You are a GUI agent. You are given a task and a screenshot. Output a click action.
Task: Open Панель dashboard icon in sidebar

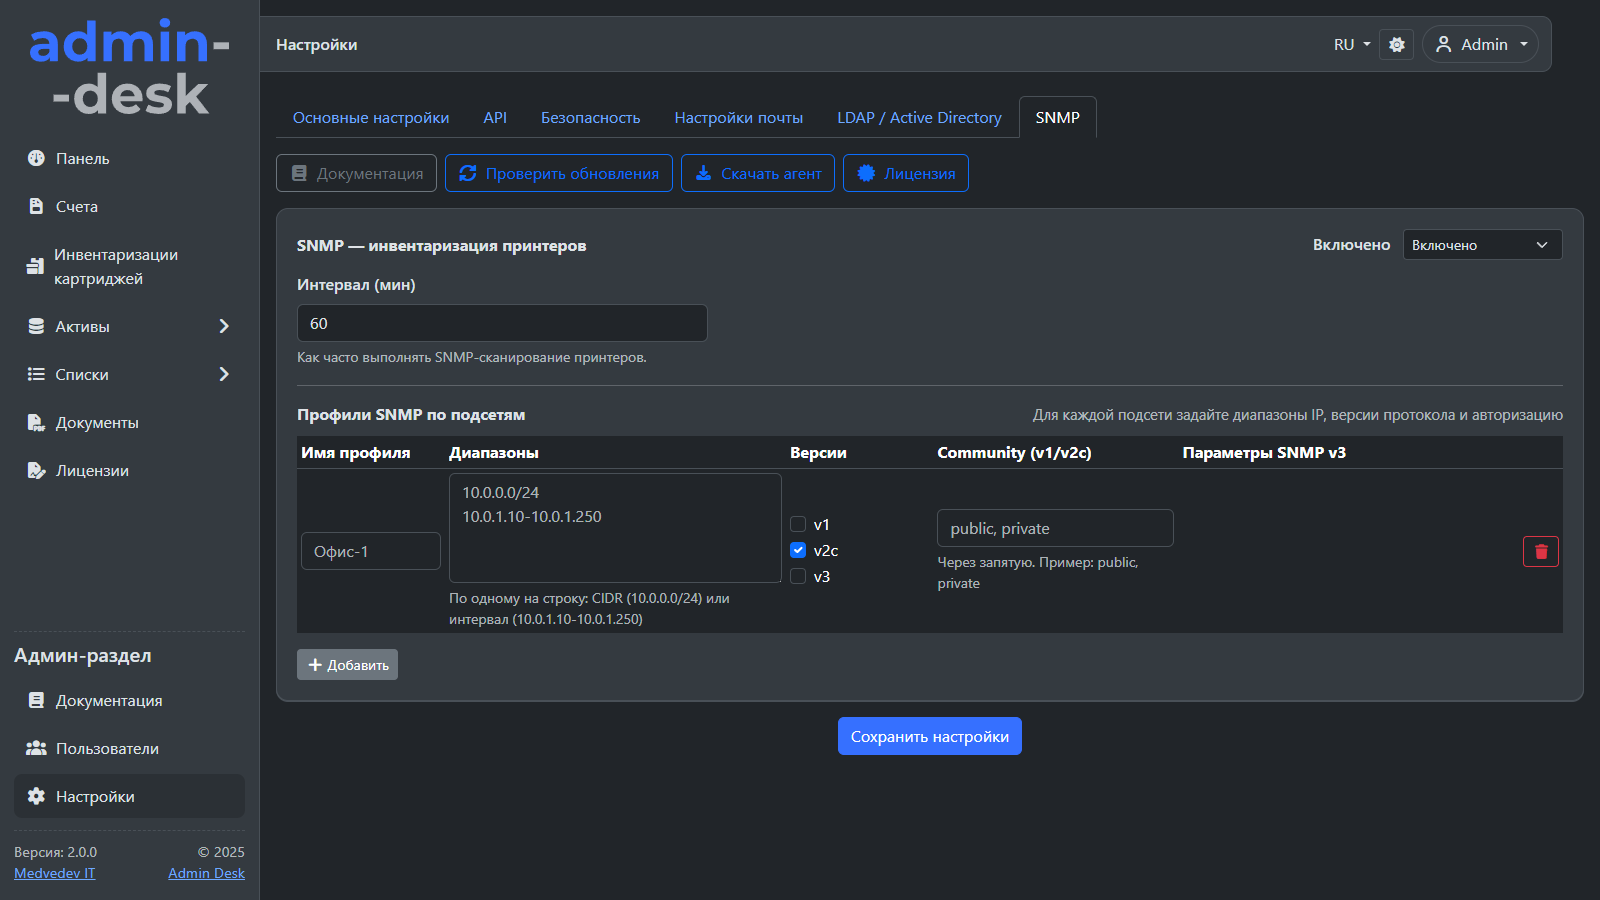point(37,158)
